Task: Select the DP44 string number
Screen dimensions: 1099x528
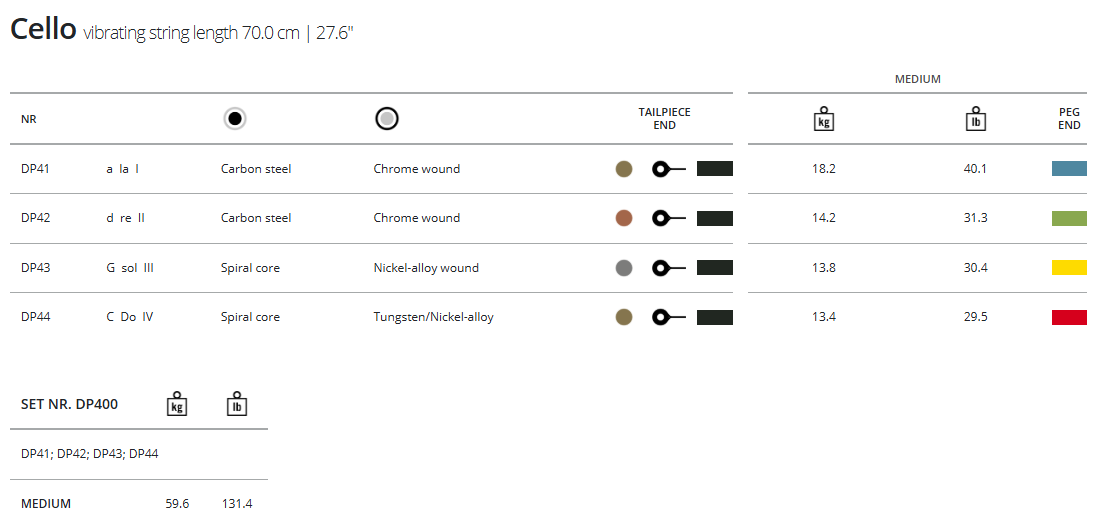Action: click(x=36, y=317)
